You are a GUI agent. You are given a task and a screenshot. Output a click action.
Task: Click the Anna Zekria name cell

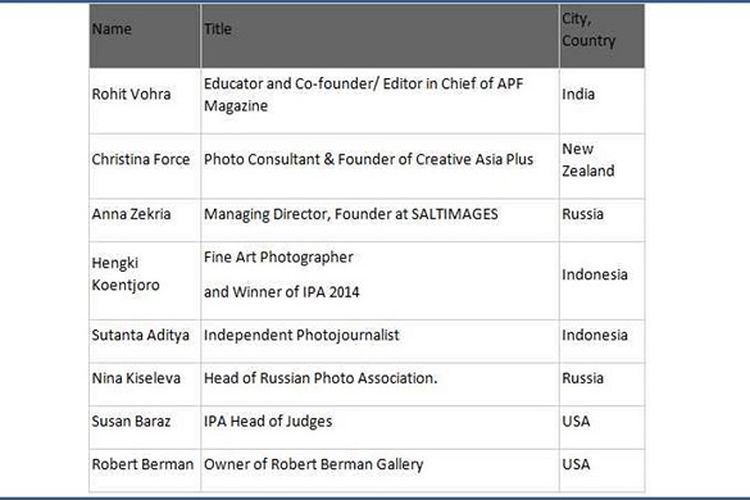pyautogui.click(x=129, y=213)
